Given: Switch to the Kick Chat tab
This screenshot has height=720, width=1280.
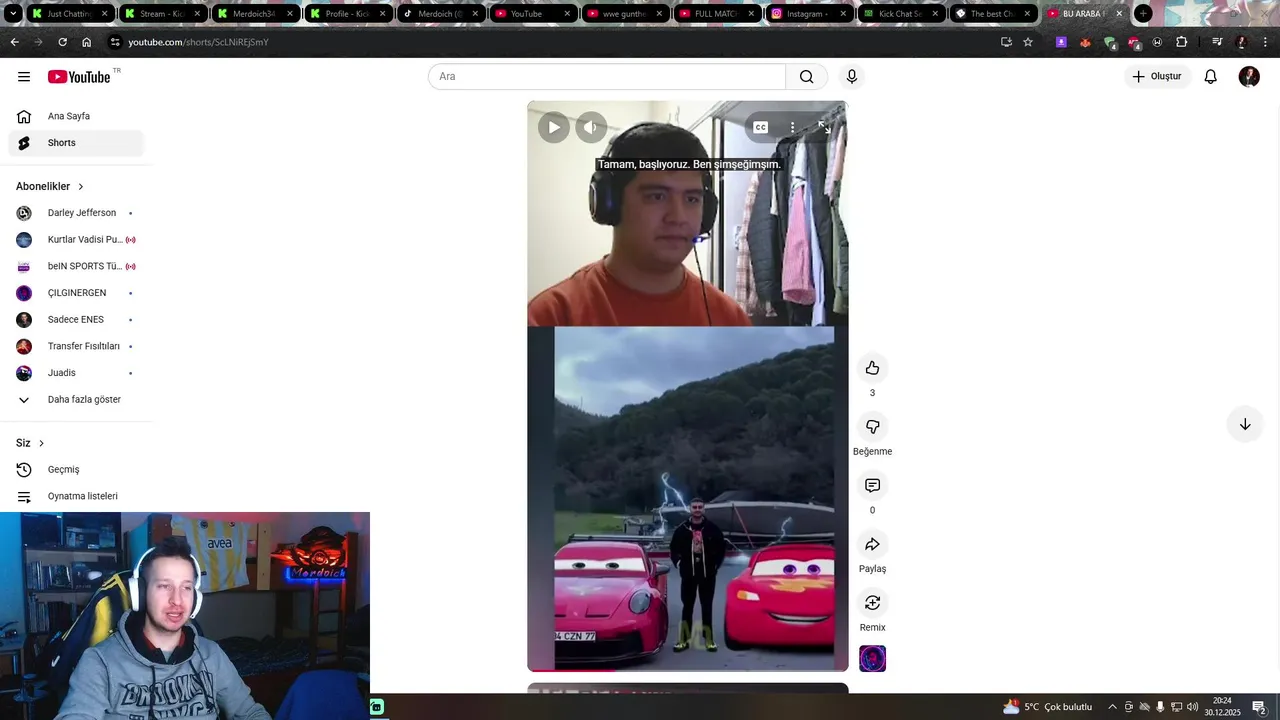Looking at the screenshot, I should [901, 14].
